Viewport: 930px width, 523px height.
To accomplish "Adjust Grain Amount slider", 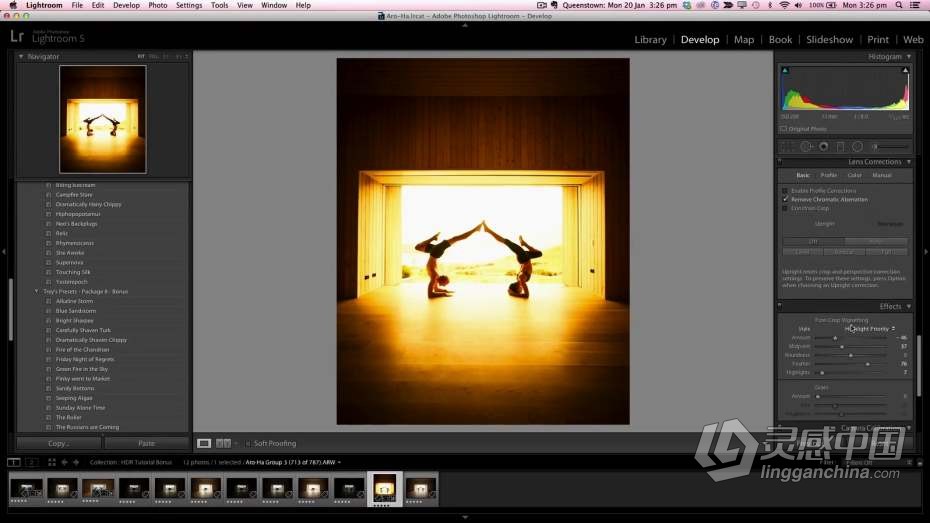I will [818, 396].
